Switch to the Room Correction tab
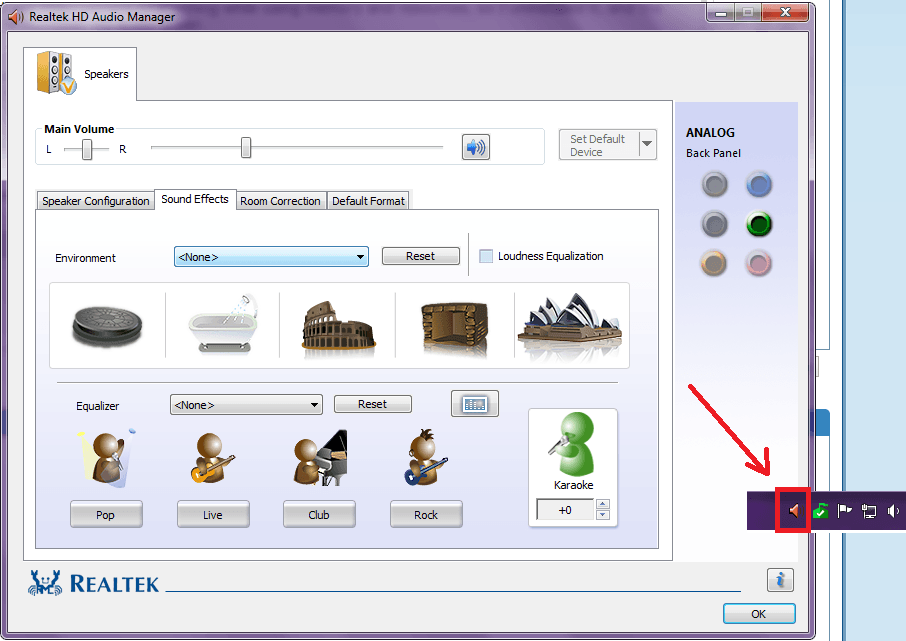The height and width of the screenshot is (641, 906). click(281, 201)
